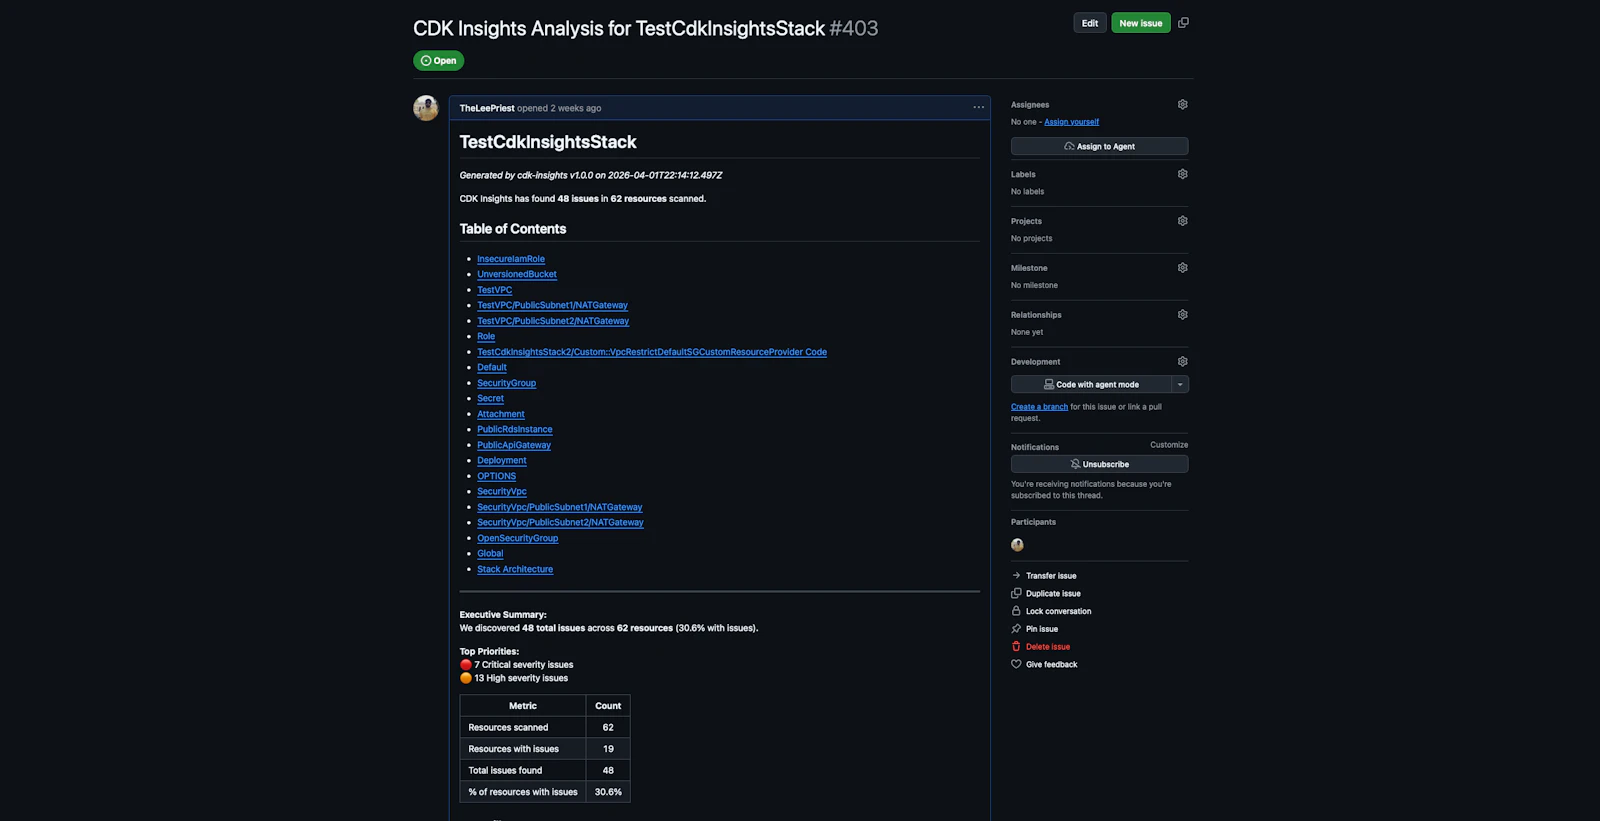The width and height of the screenshot is (1600, 821).
Task: Open the Labels gear settings
Action: coord(1183,174)
